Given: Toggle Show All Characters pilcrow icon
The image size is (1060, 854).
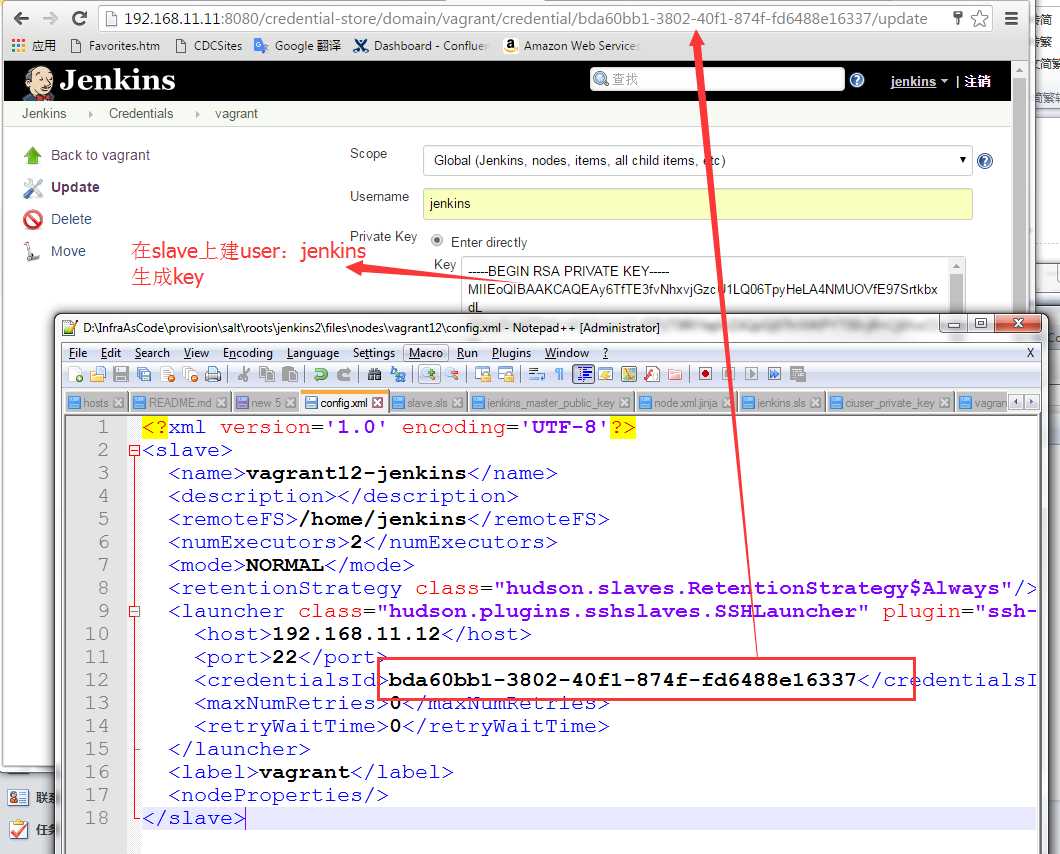Looking at the screenshot, I should click(x=559, y=375).
